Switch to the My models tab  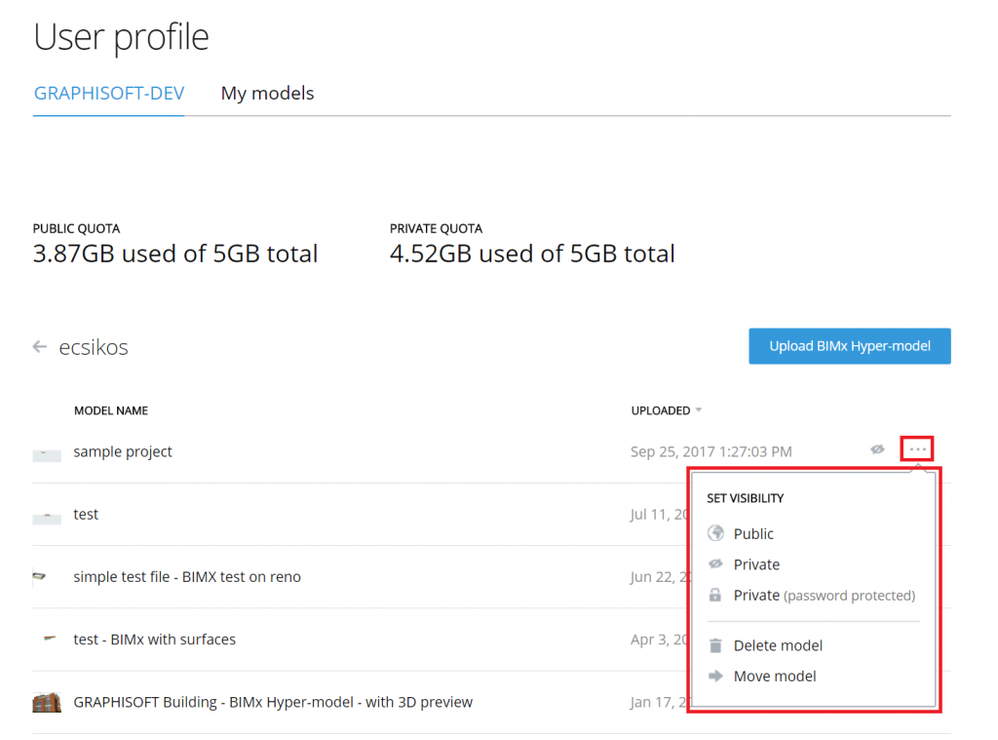(x=267, y=93)
